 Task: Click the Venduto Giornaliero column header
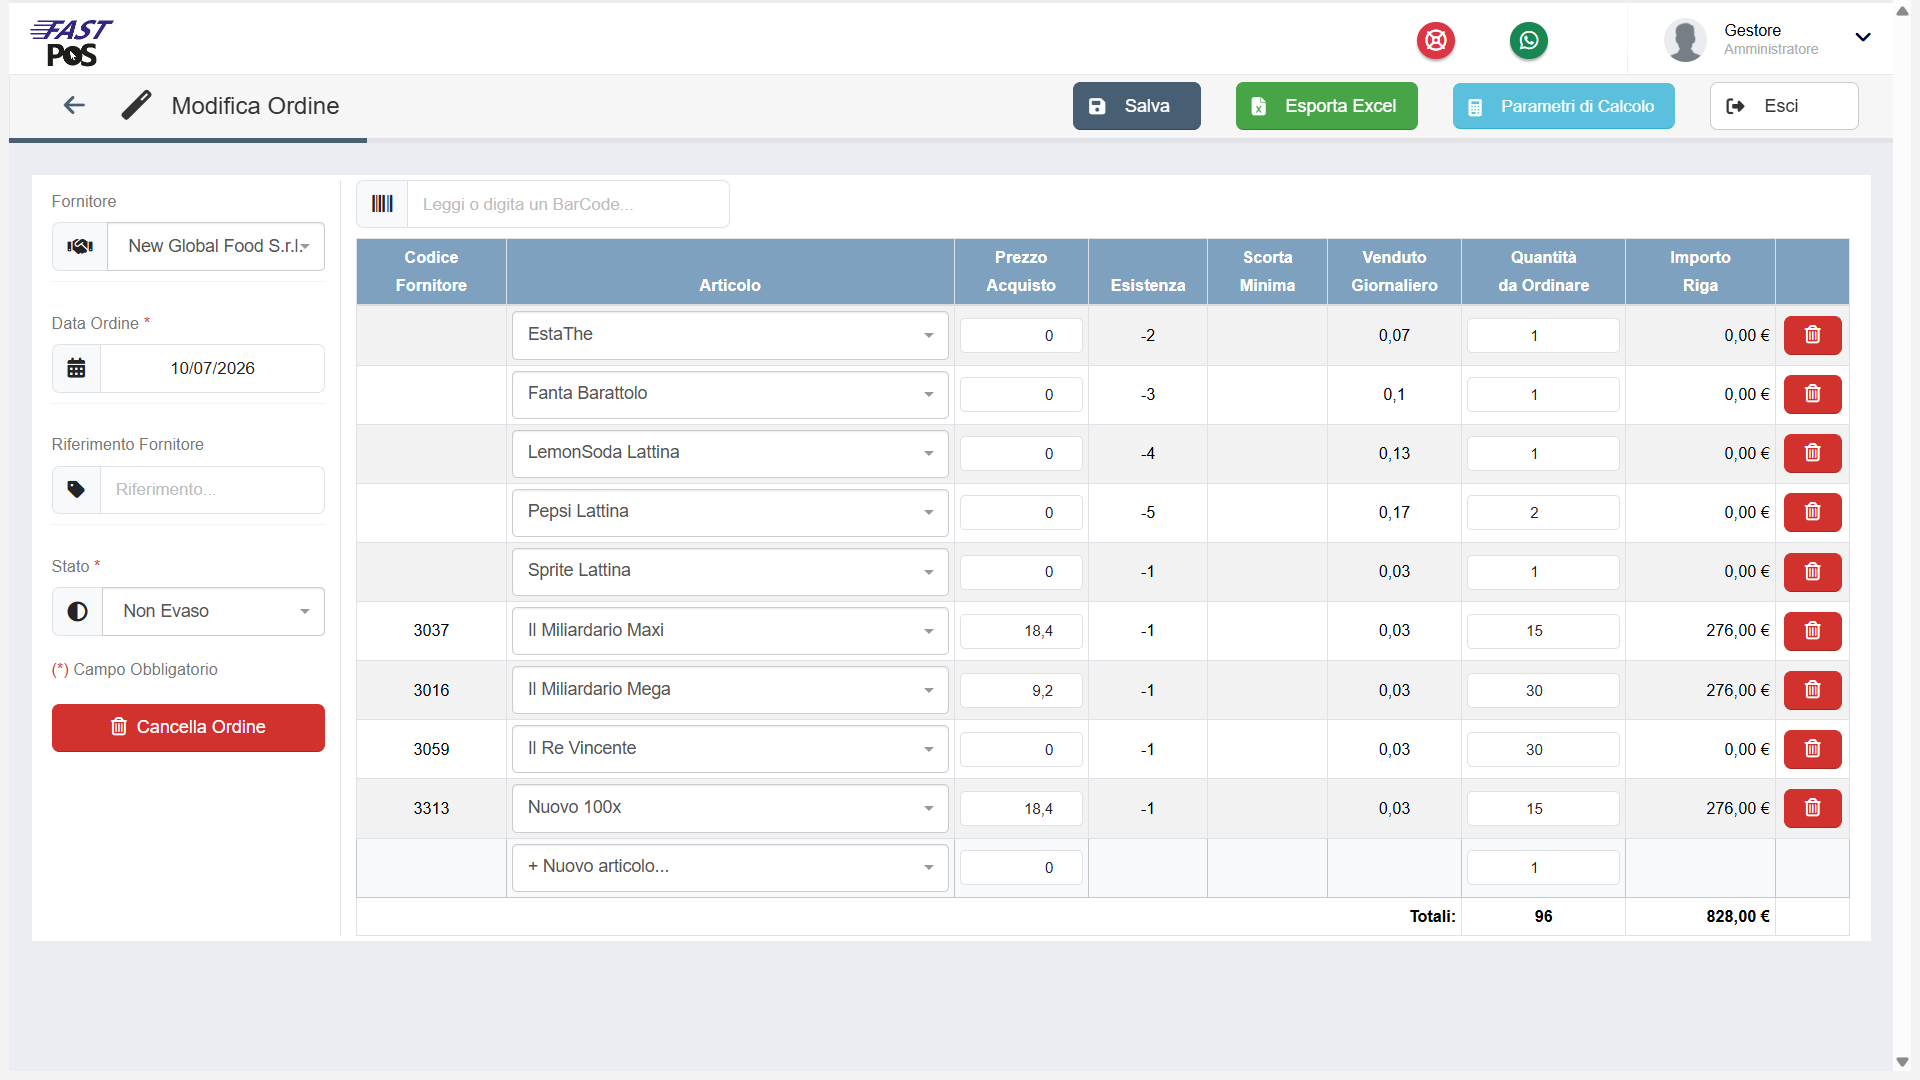click(1394, 271)
